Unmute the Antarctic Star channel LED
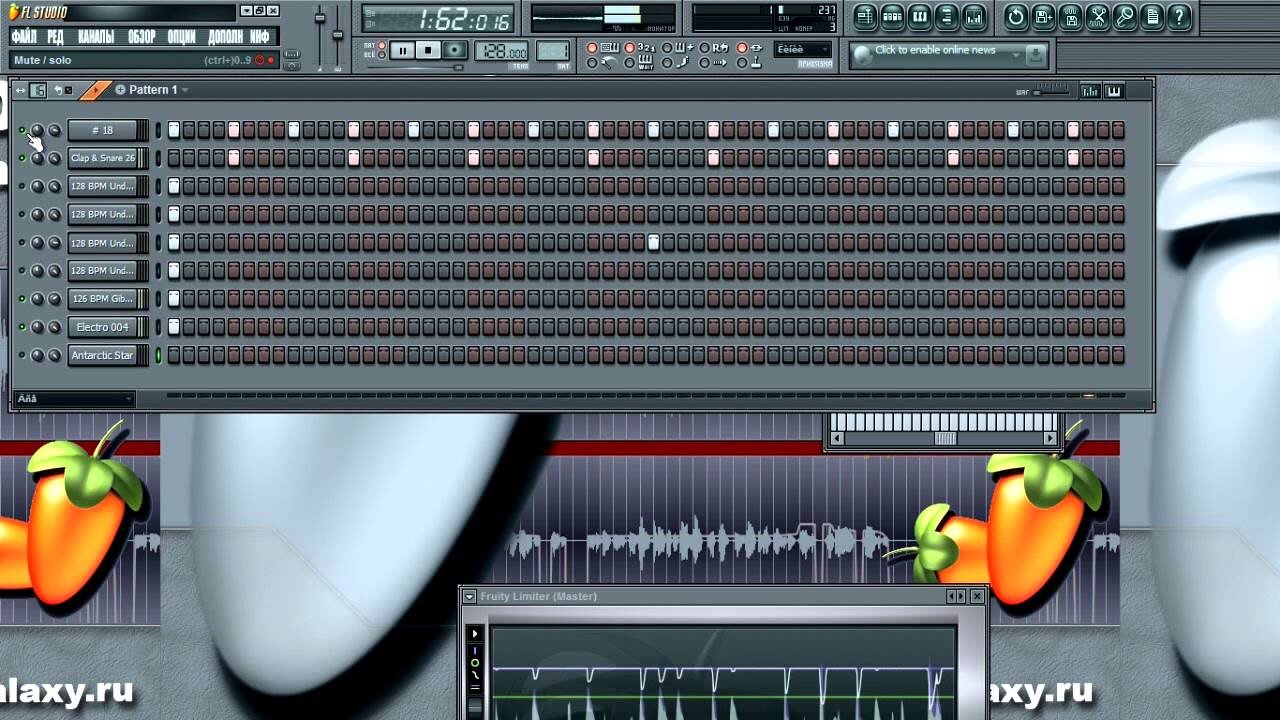Image resolution: width=1280 pixels, height=720 pixels. tap(22, 355)
